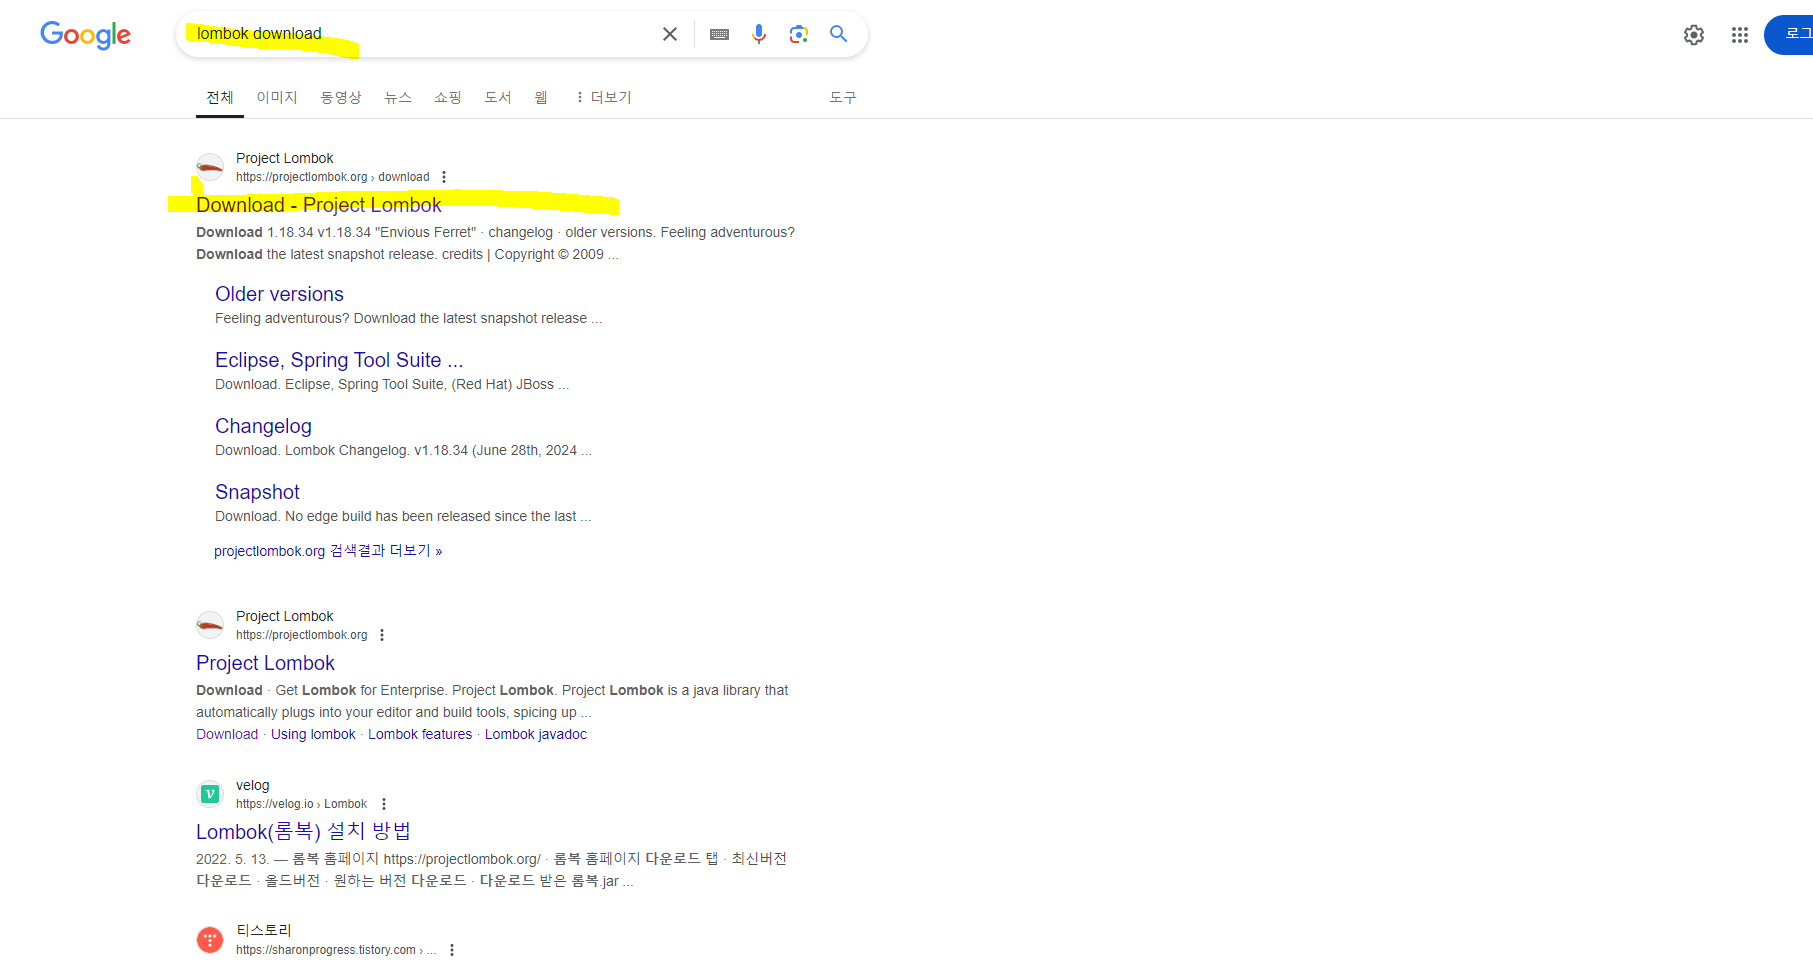Click the velog site name
This screenshot has width=1813, height=963.
point(253,785)
